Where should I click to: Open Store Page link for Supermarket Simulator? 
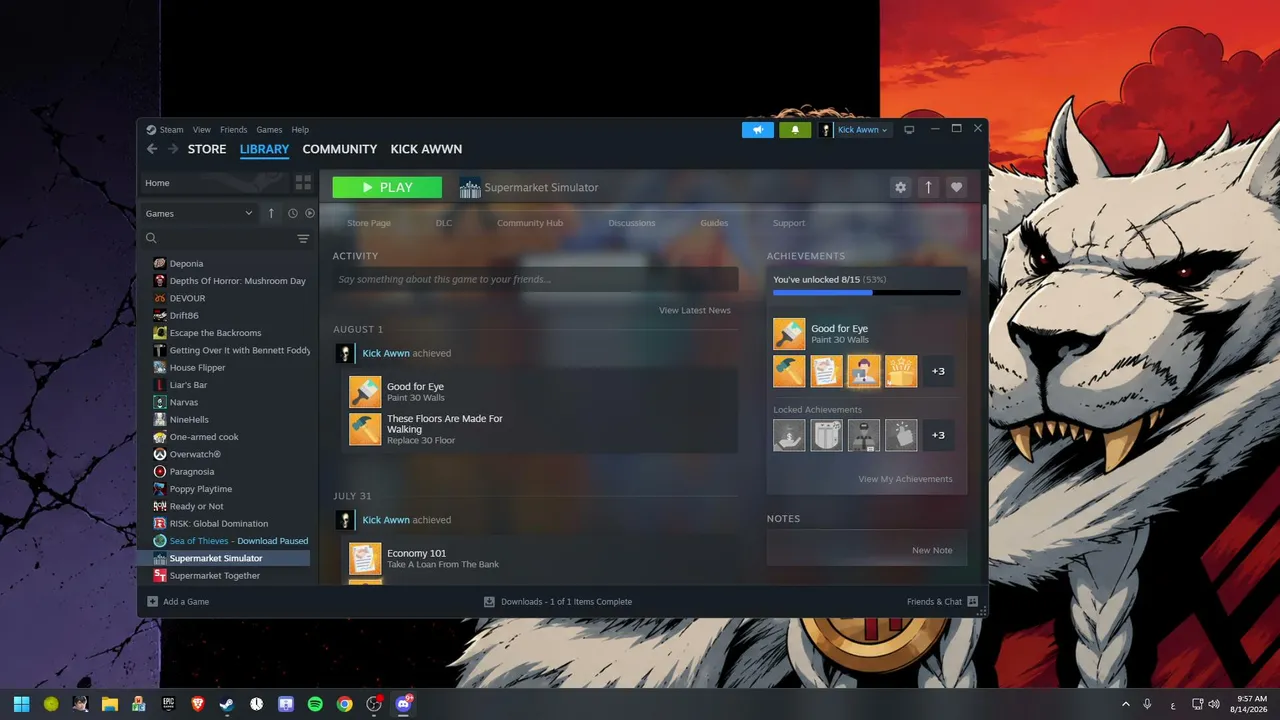369,223
